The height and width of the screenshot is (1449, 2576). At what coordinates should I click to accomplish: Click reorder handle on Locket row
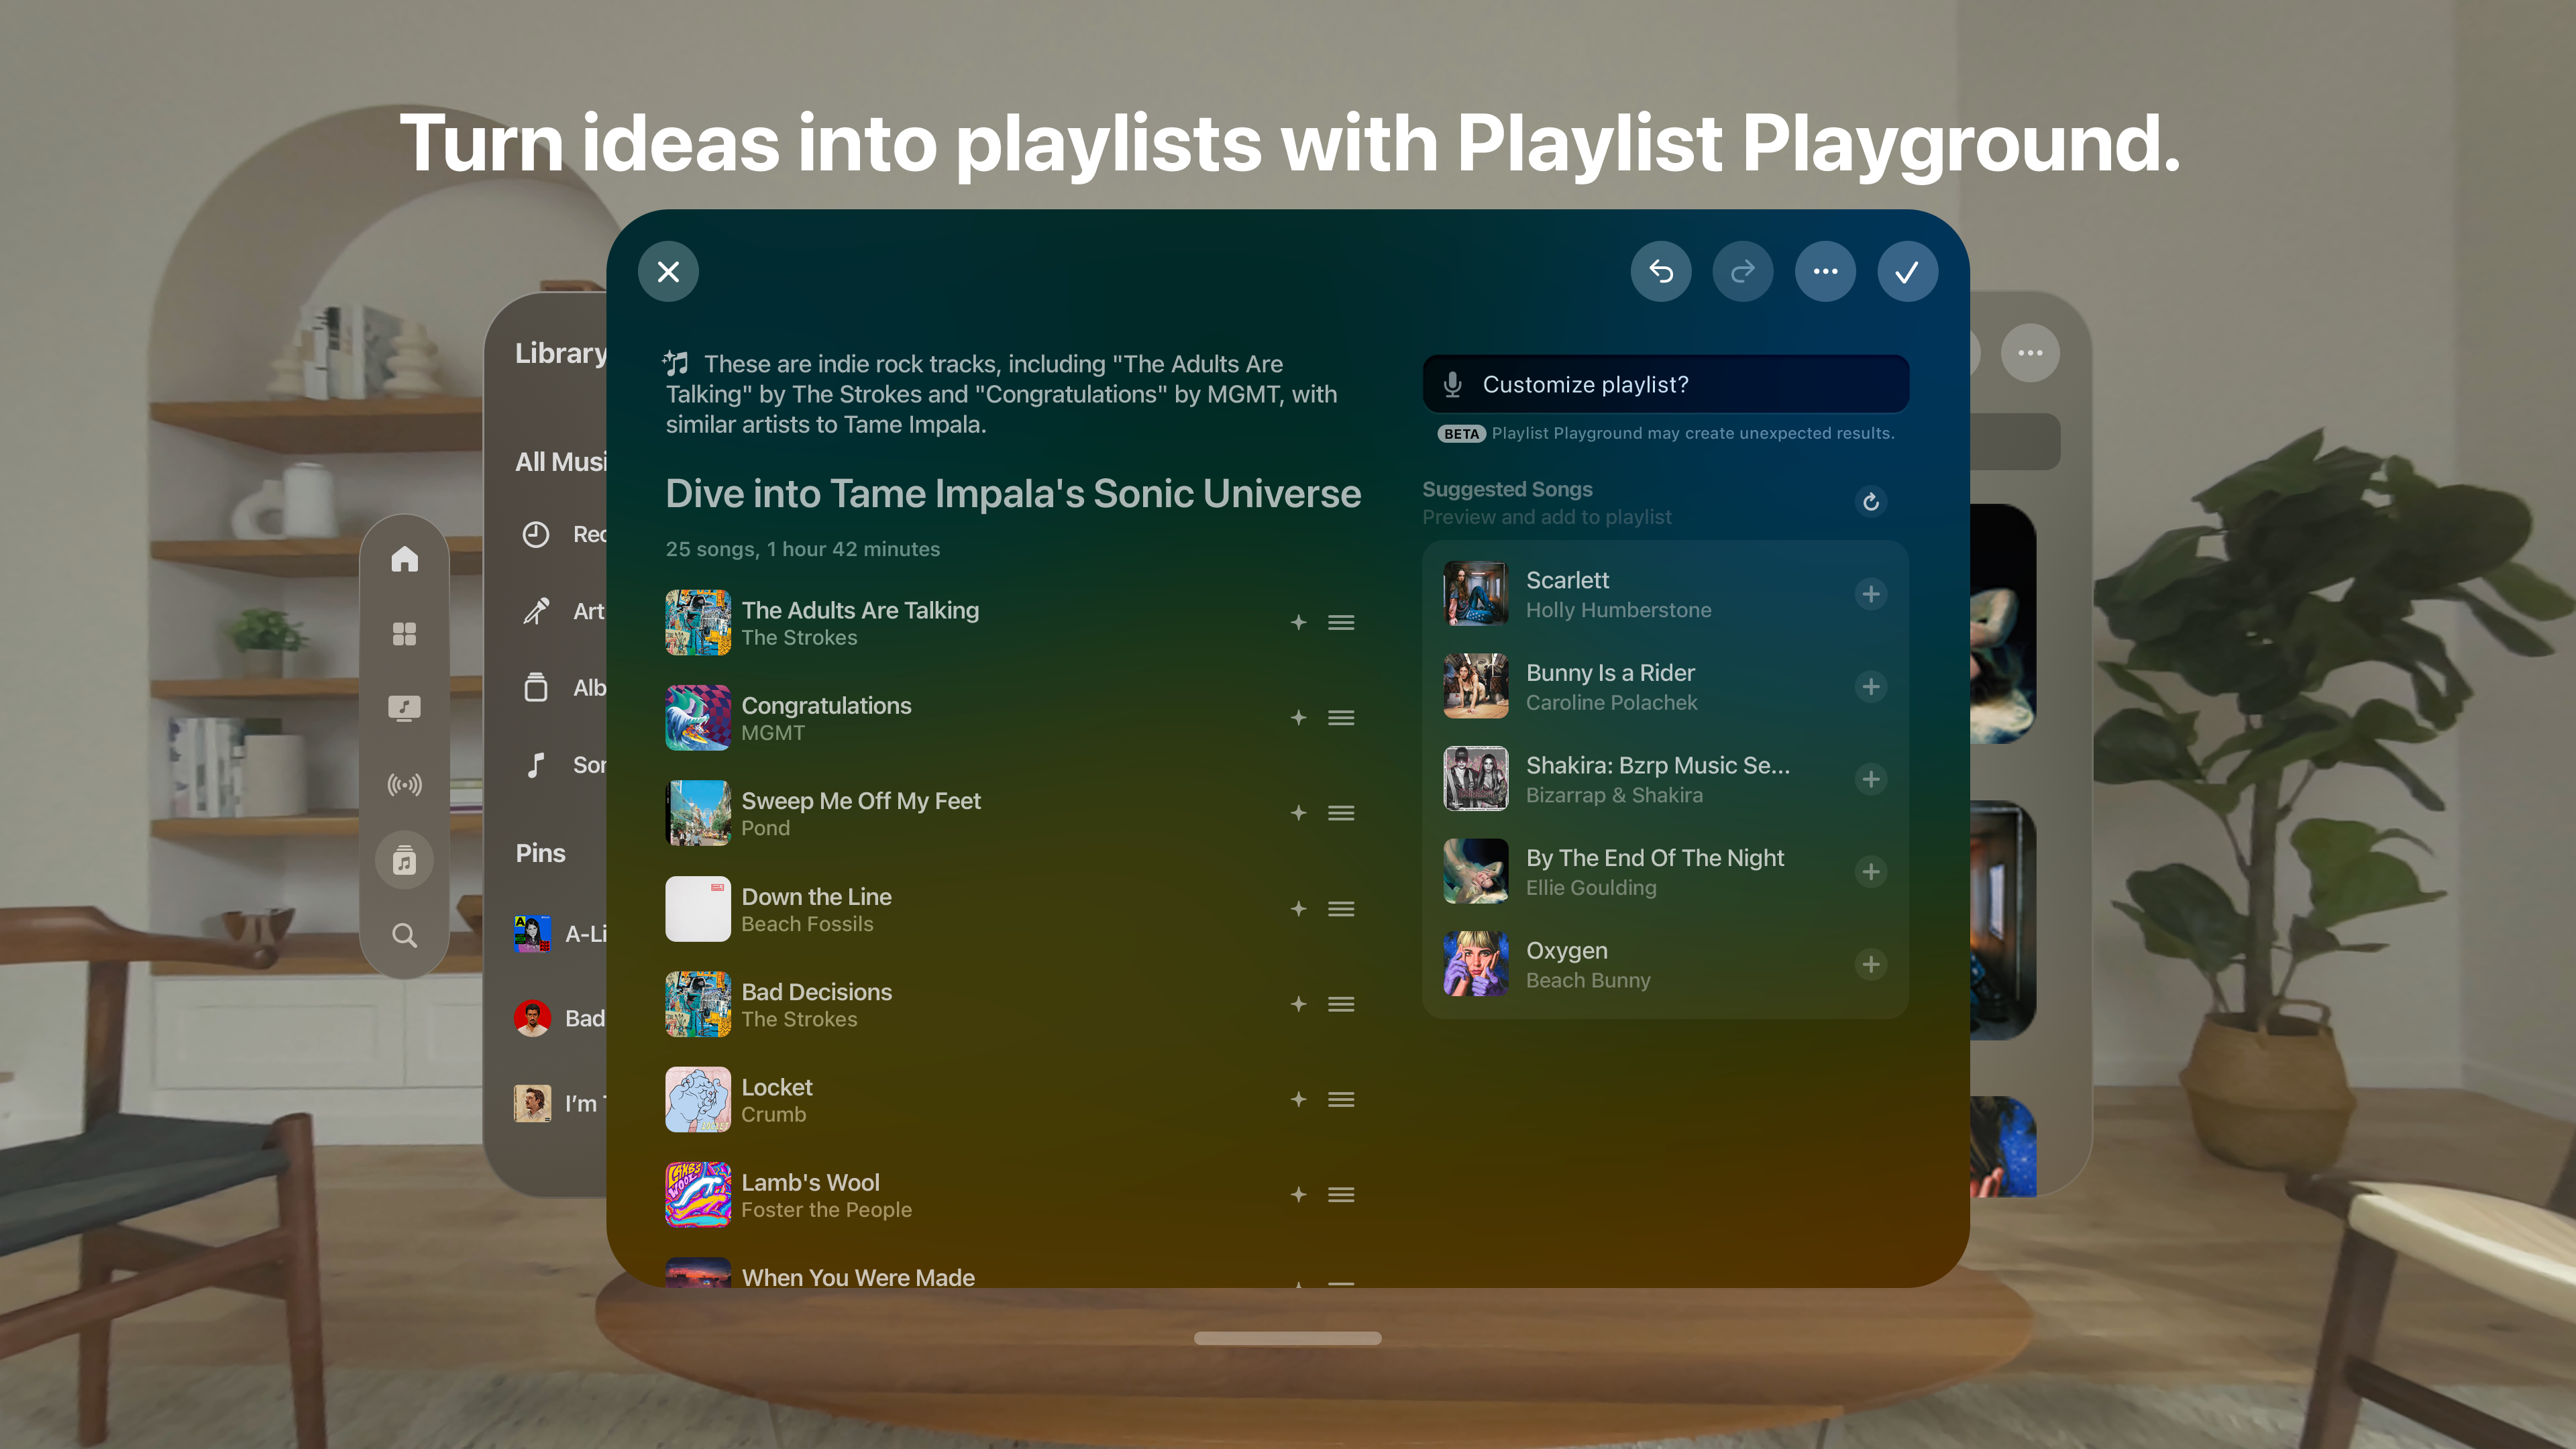(1341, 1099)
